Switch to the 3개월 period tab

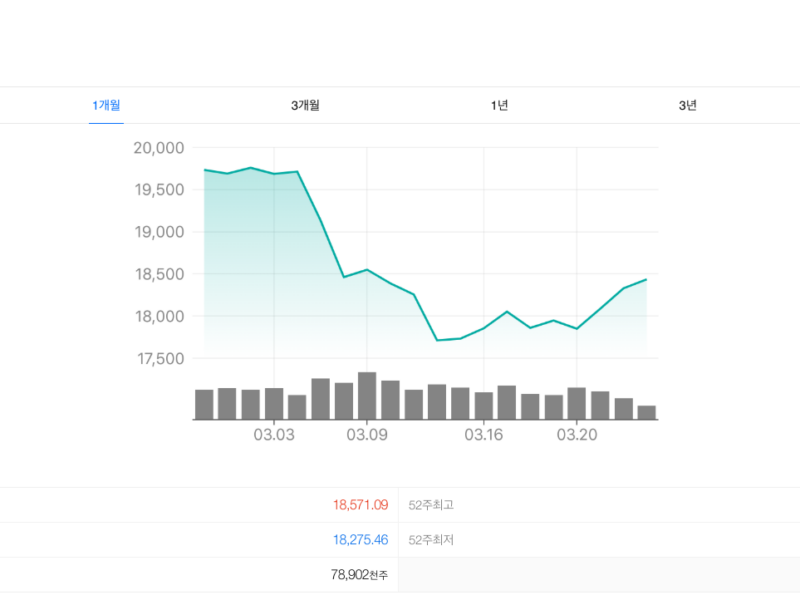(305, 106)
